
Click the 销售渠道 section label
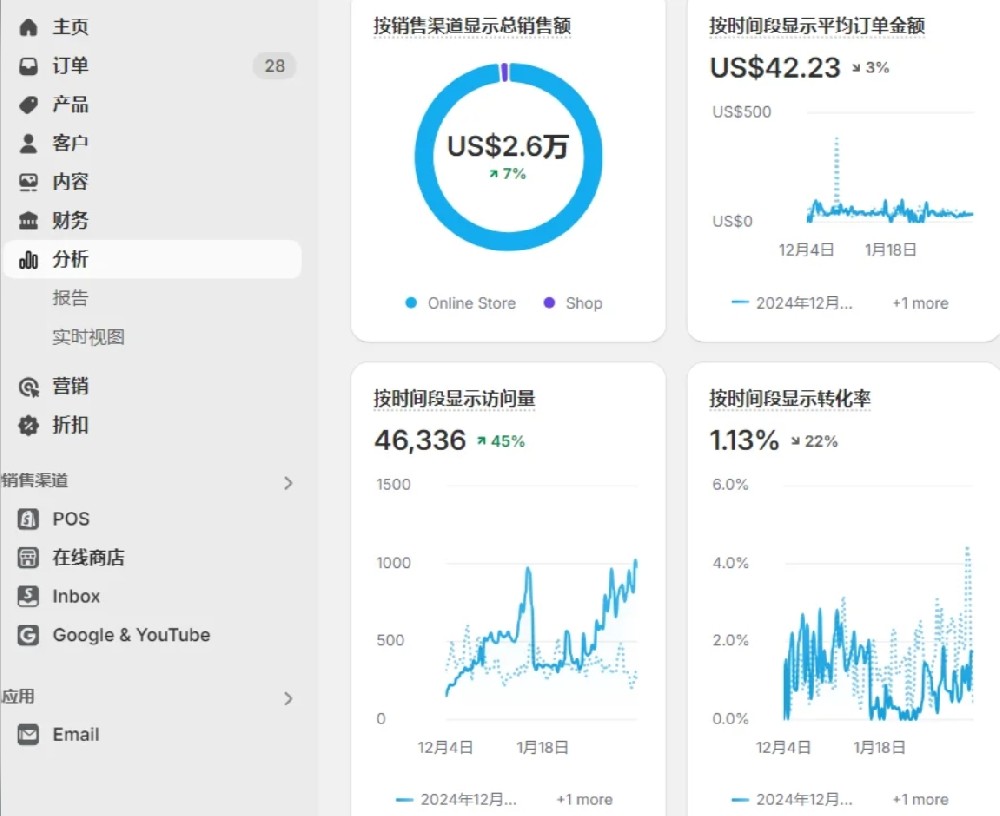[x=34, y=481]
